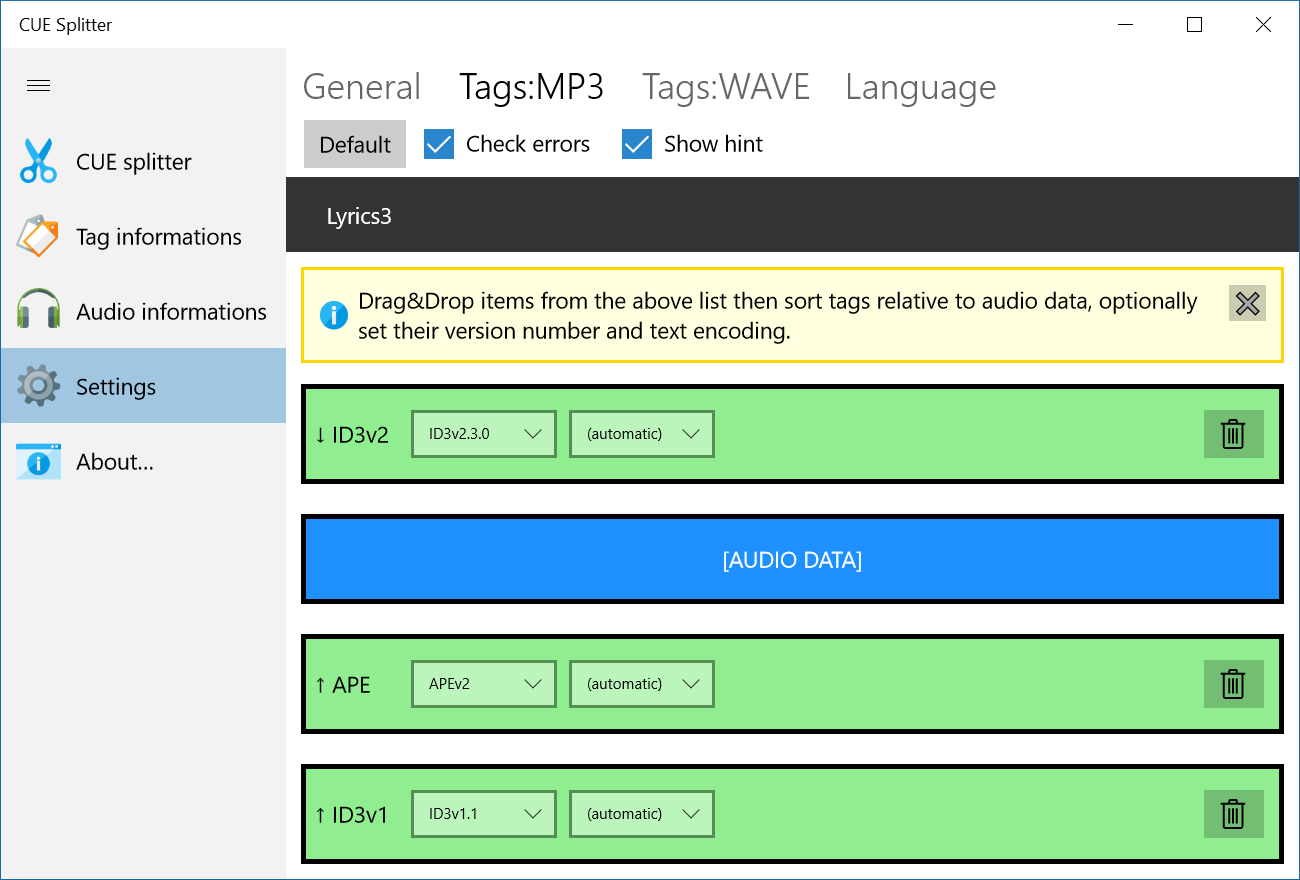
Task: Remove the APE tag using the trash icon
Action: (1233, 684)
